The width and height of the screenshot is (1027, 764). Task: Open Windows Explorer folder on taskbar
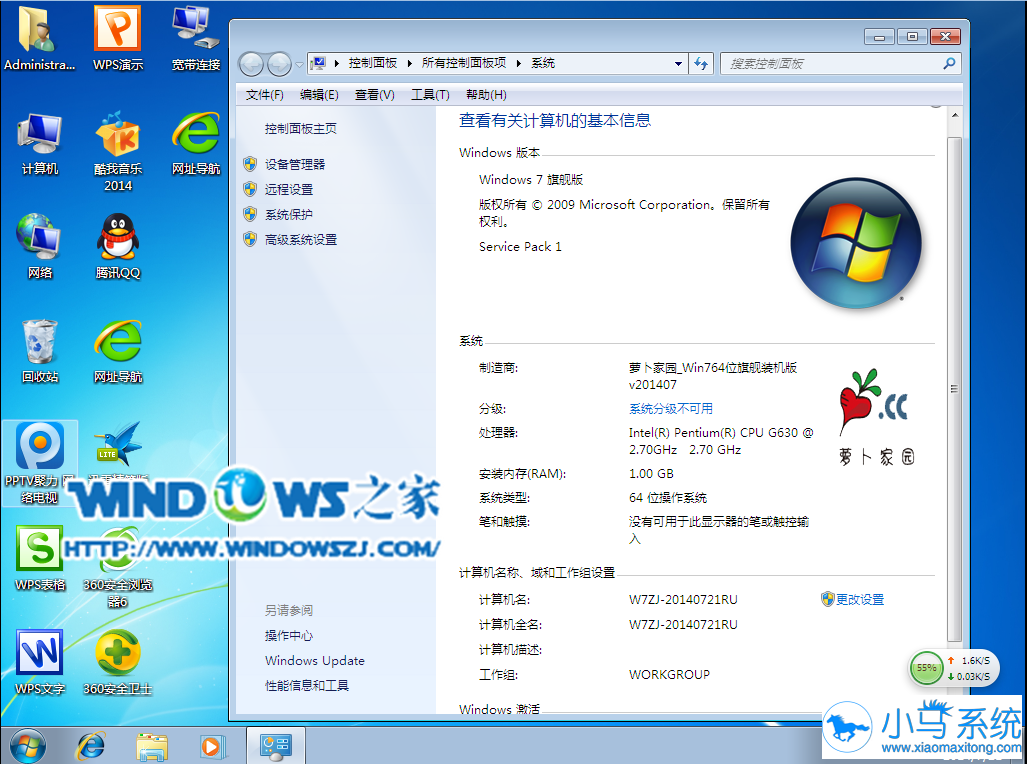point(152,746)
